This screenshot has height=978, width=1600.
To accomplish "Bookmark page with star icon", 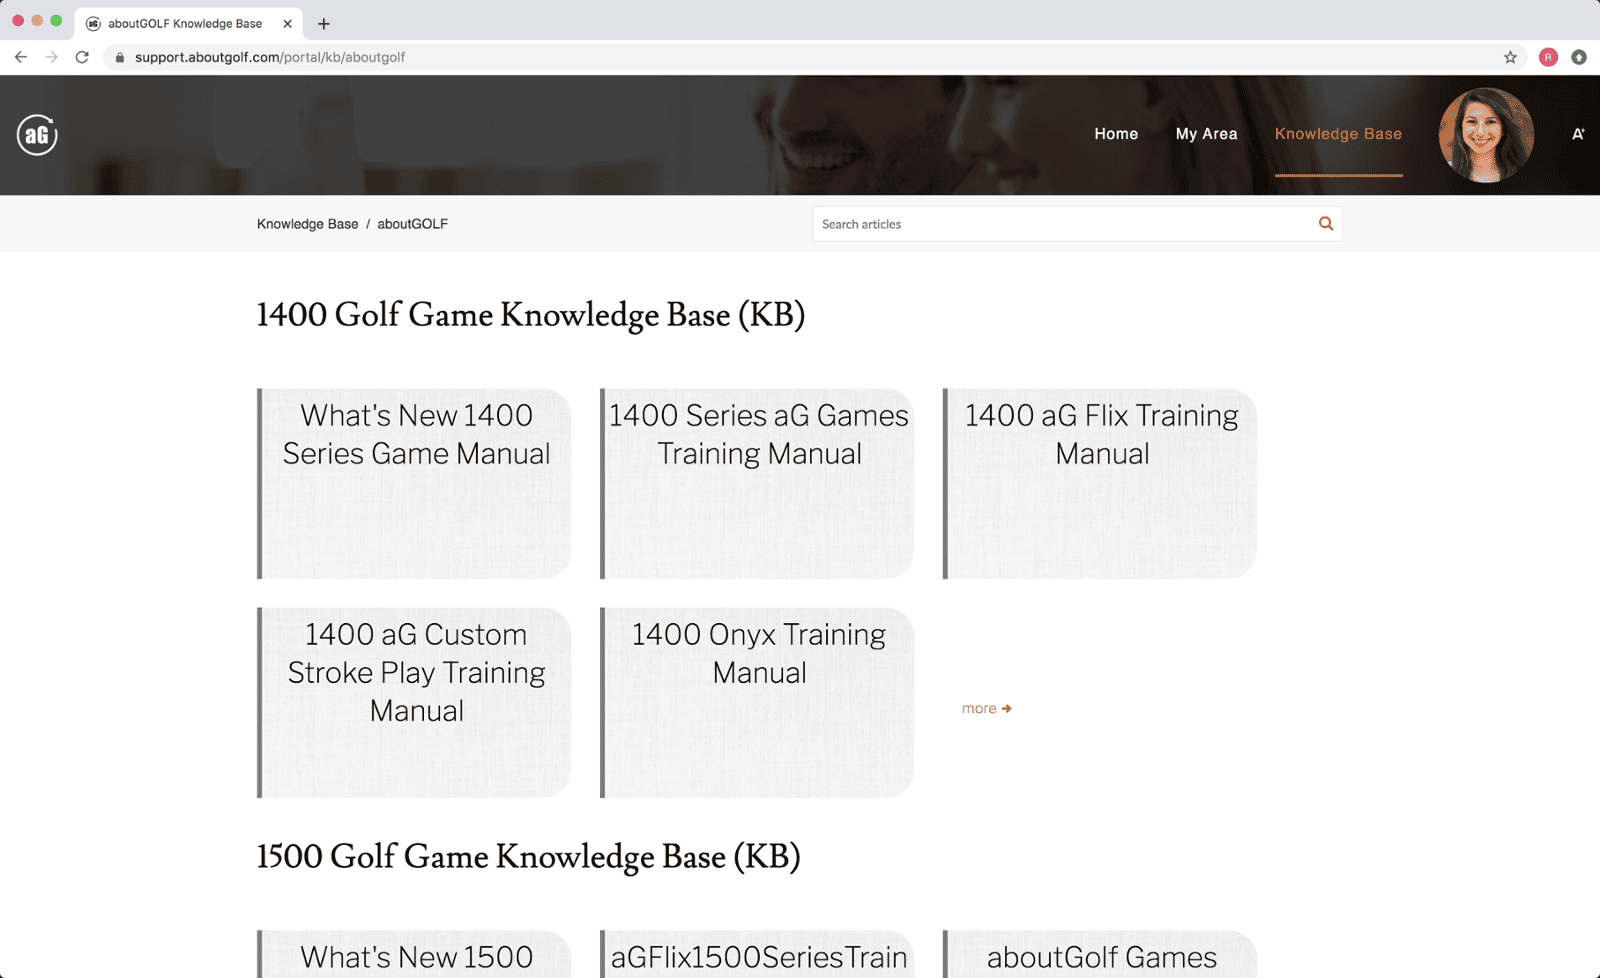I will pyautogui.click(x=1510, y=57).
